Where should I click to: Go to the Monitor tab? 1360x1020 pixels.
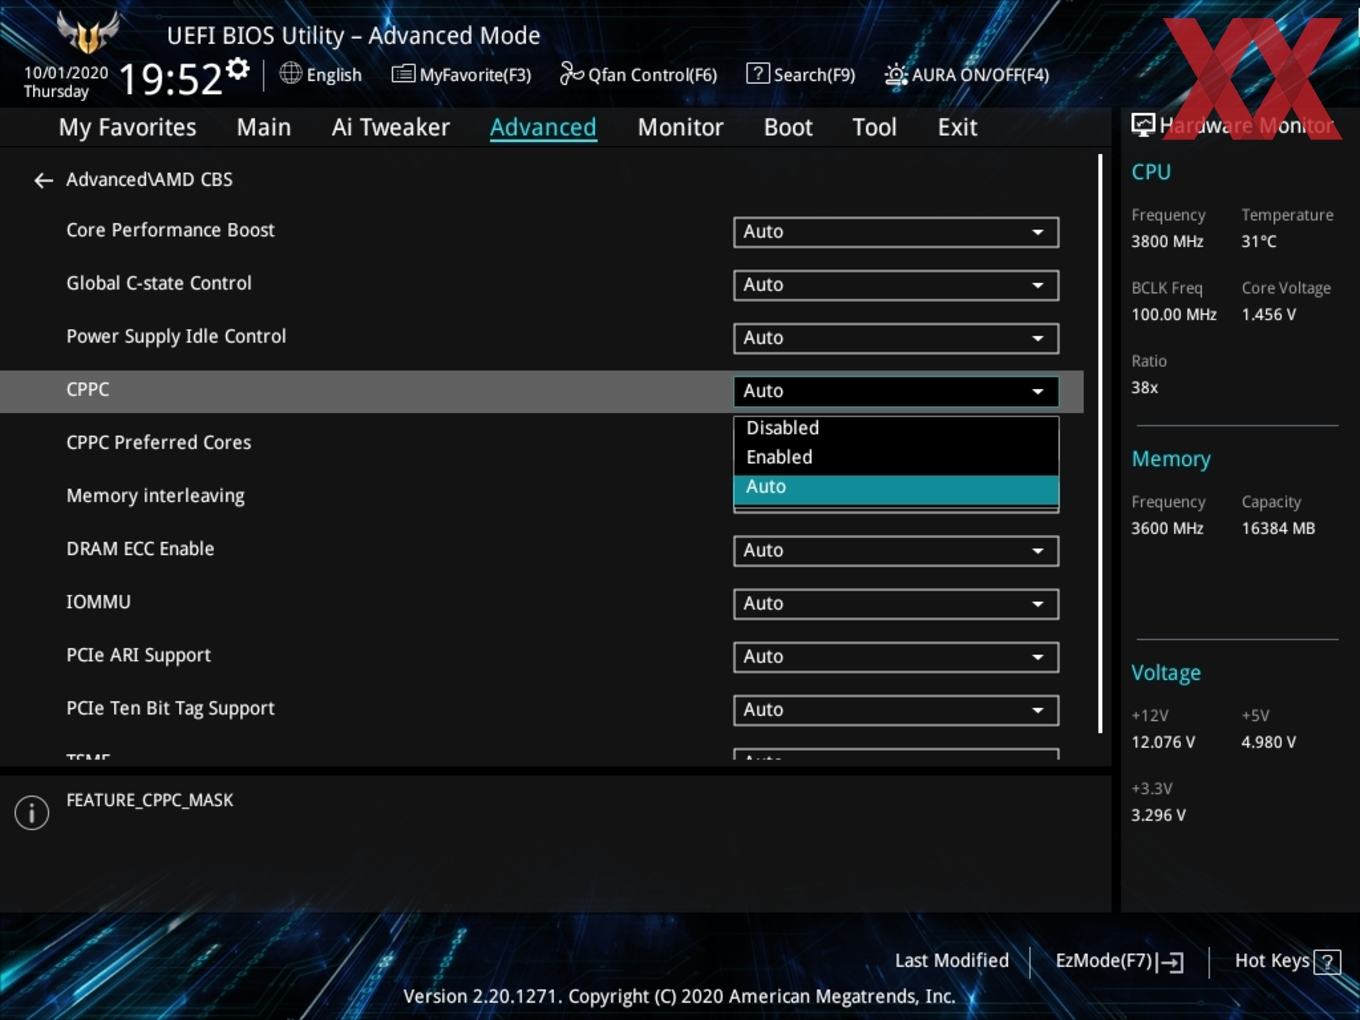click(x=680, y=128)
